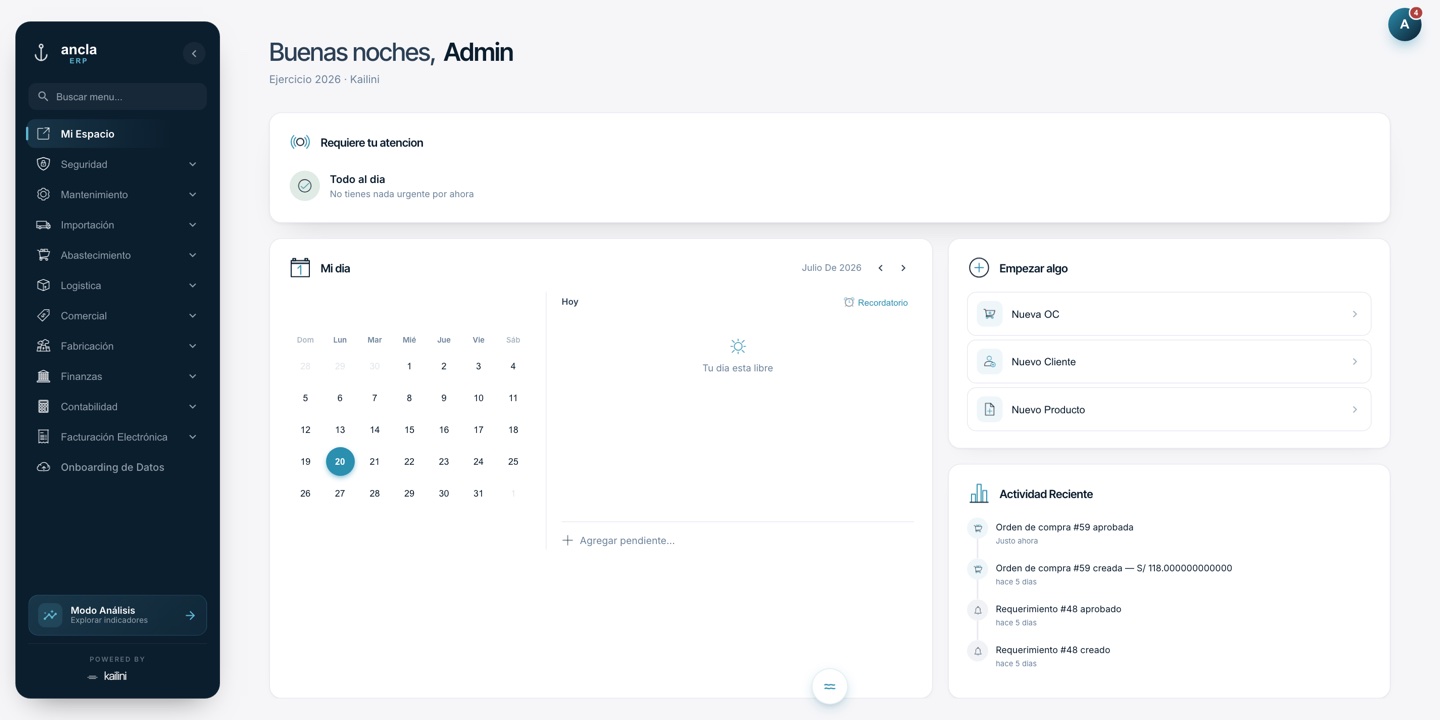
Task: Click the Onboarding de Datos cloud icon
Action: click(x=43, y=467)
